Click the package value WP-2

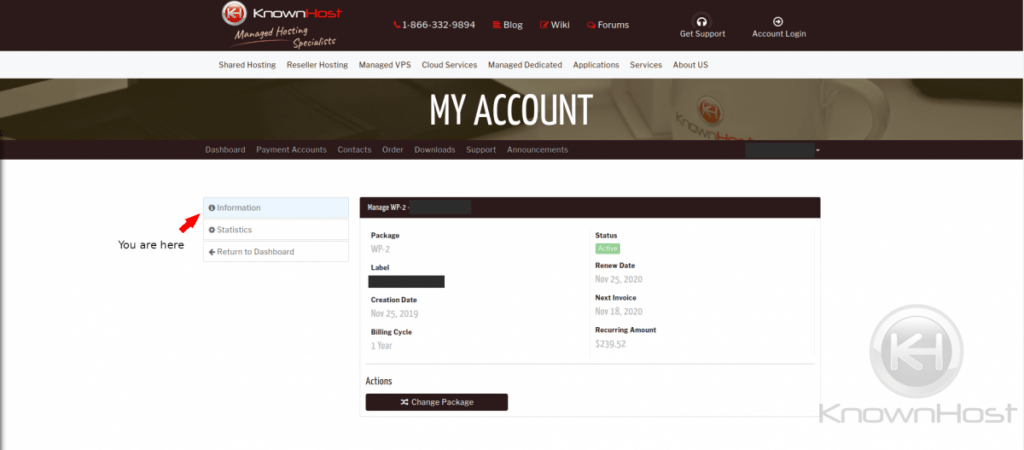click(x=381, y=249)
